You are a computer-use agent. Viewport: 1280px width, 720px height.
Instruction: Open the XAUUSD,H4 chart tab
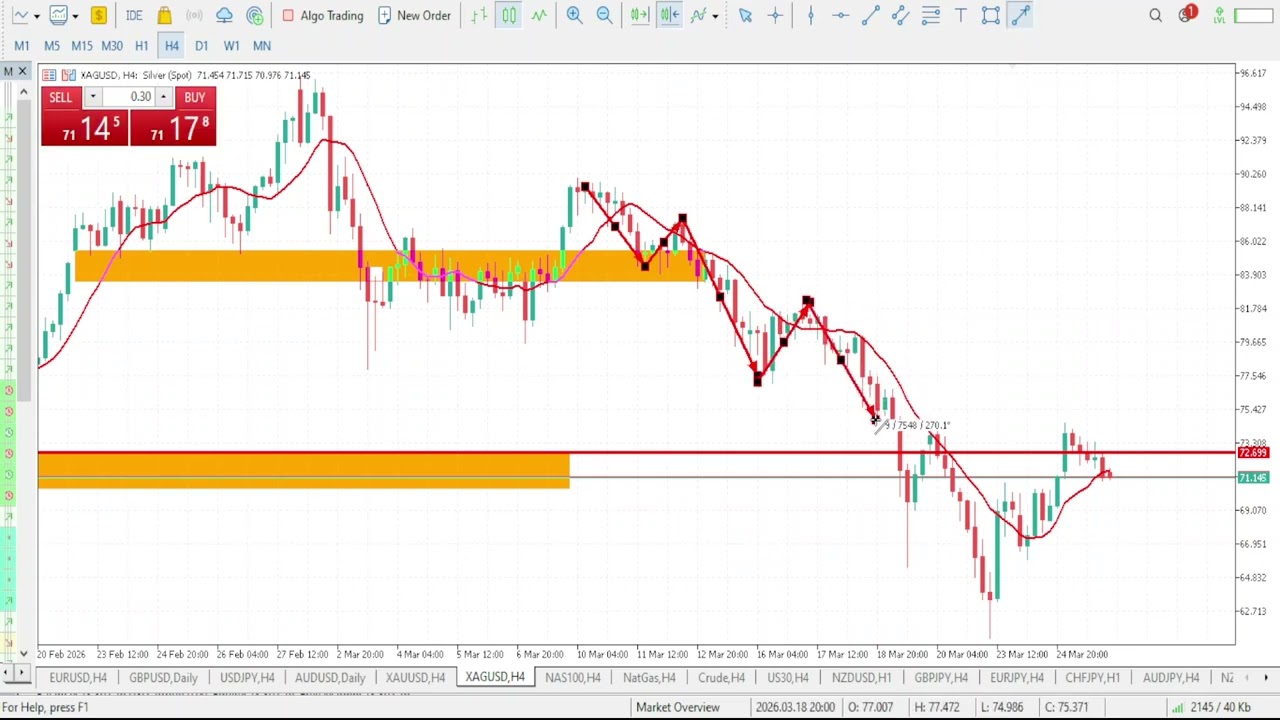[x=415, y=678]
